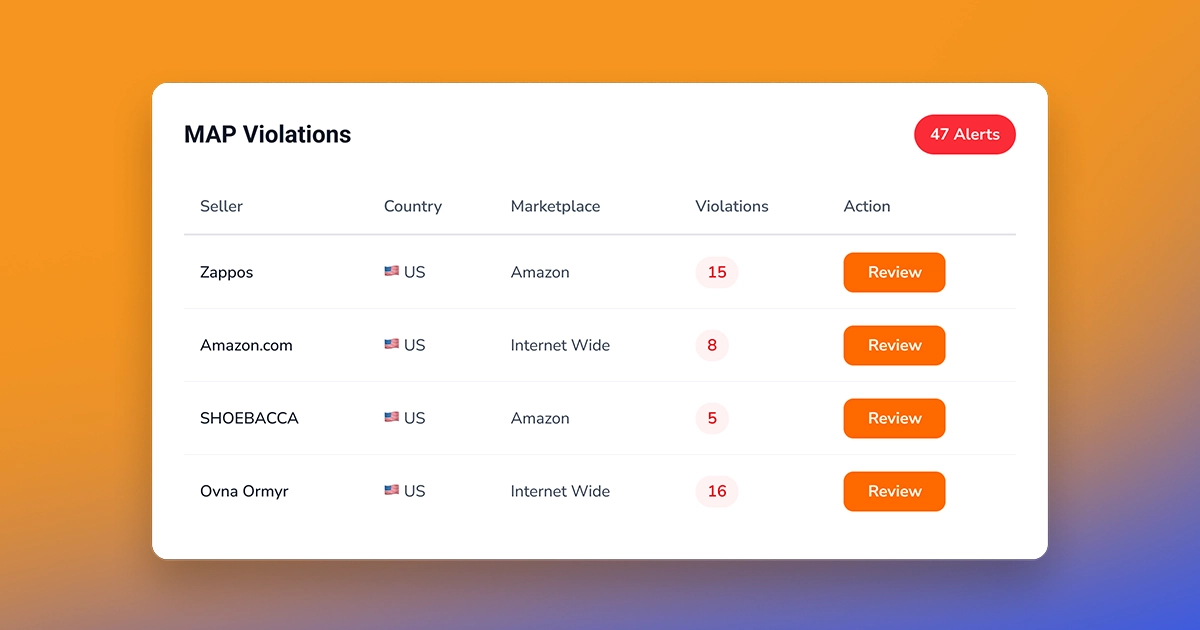Select the seller name Zappos

226,272
